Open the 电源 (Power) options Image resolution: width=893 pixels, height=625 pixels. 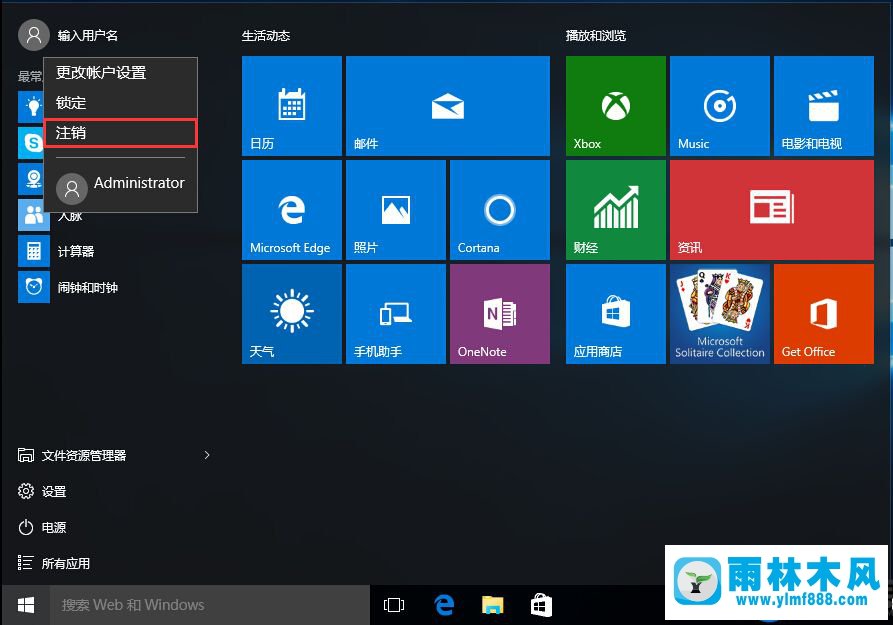[x=43, y=528]
